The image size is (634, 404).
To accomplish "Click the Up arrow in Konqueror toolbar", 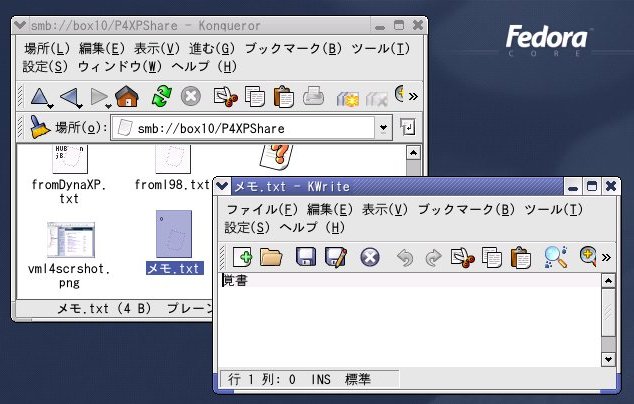I will coord(39,97).
